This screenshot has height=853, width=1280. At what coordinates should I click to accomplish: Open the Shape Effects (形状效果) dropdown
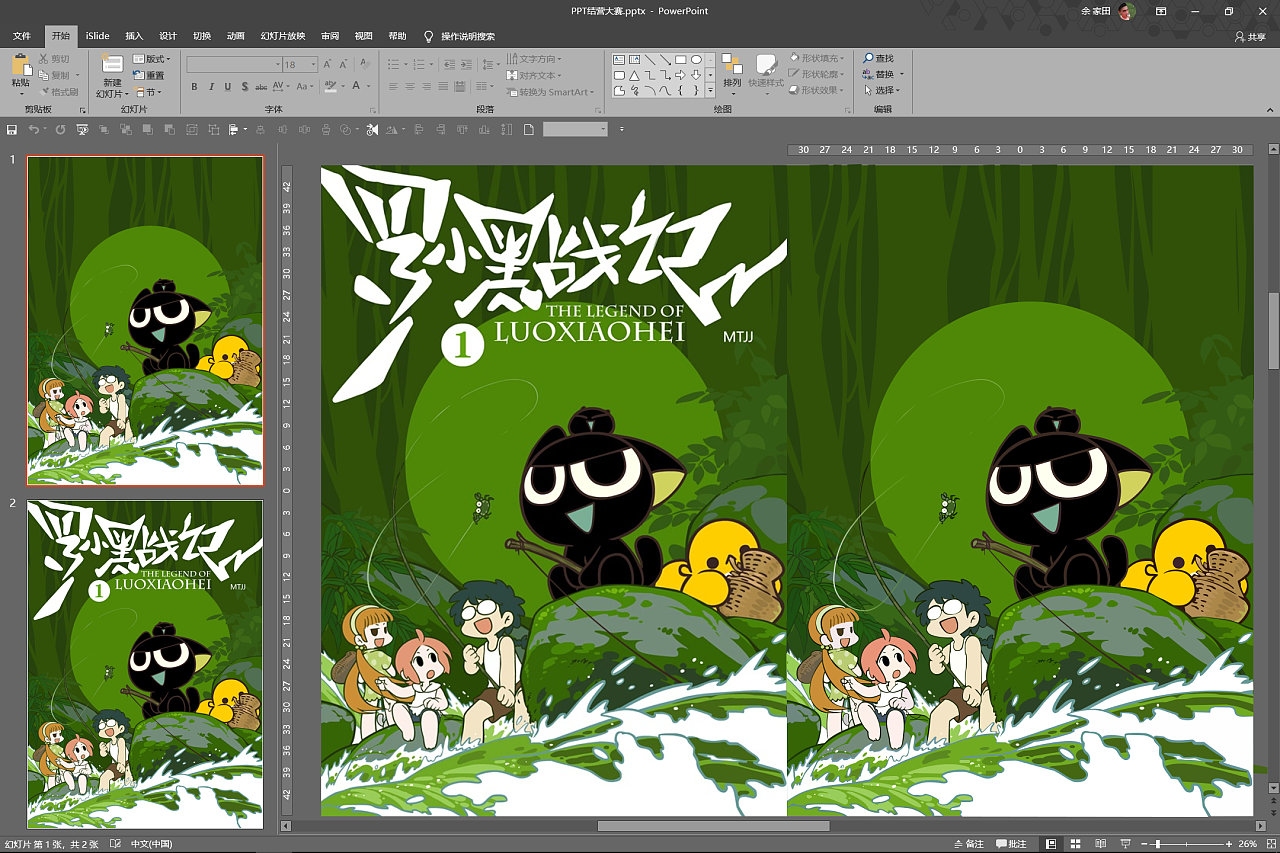click(818, 90)
